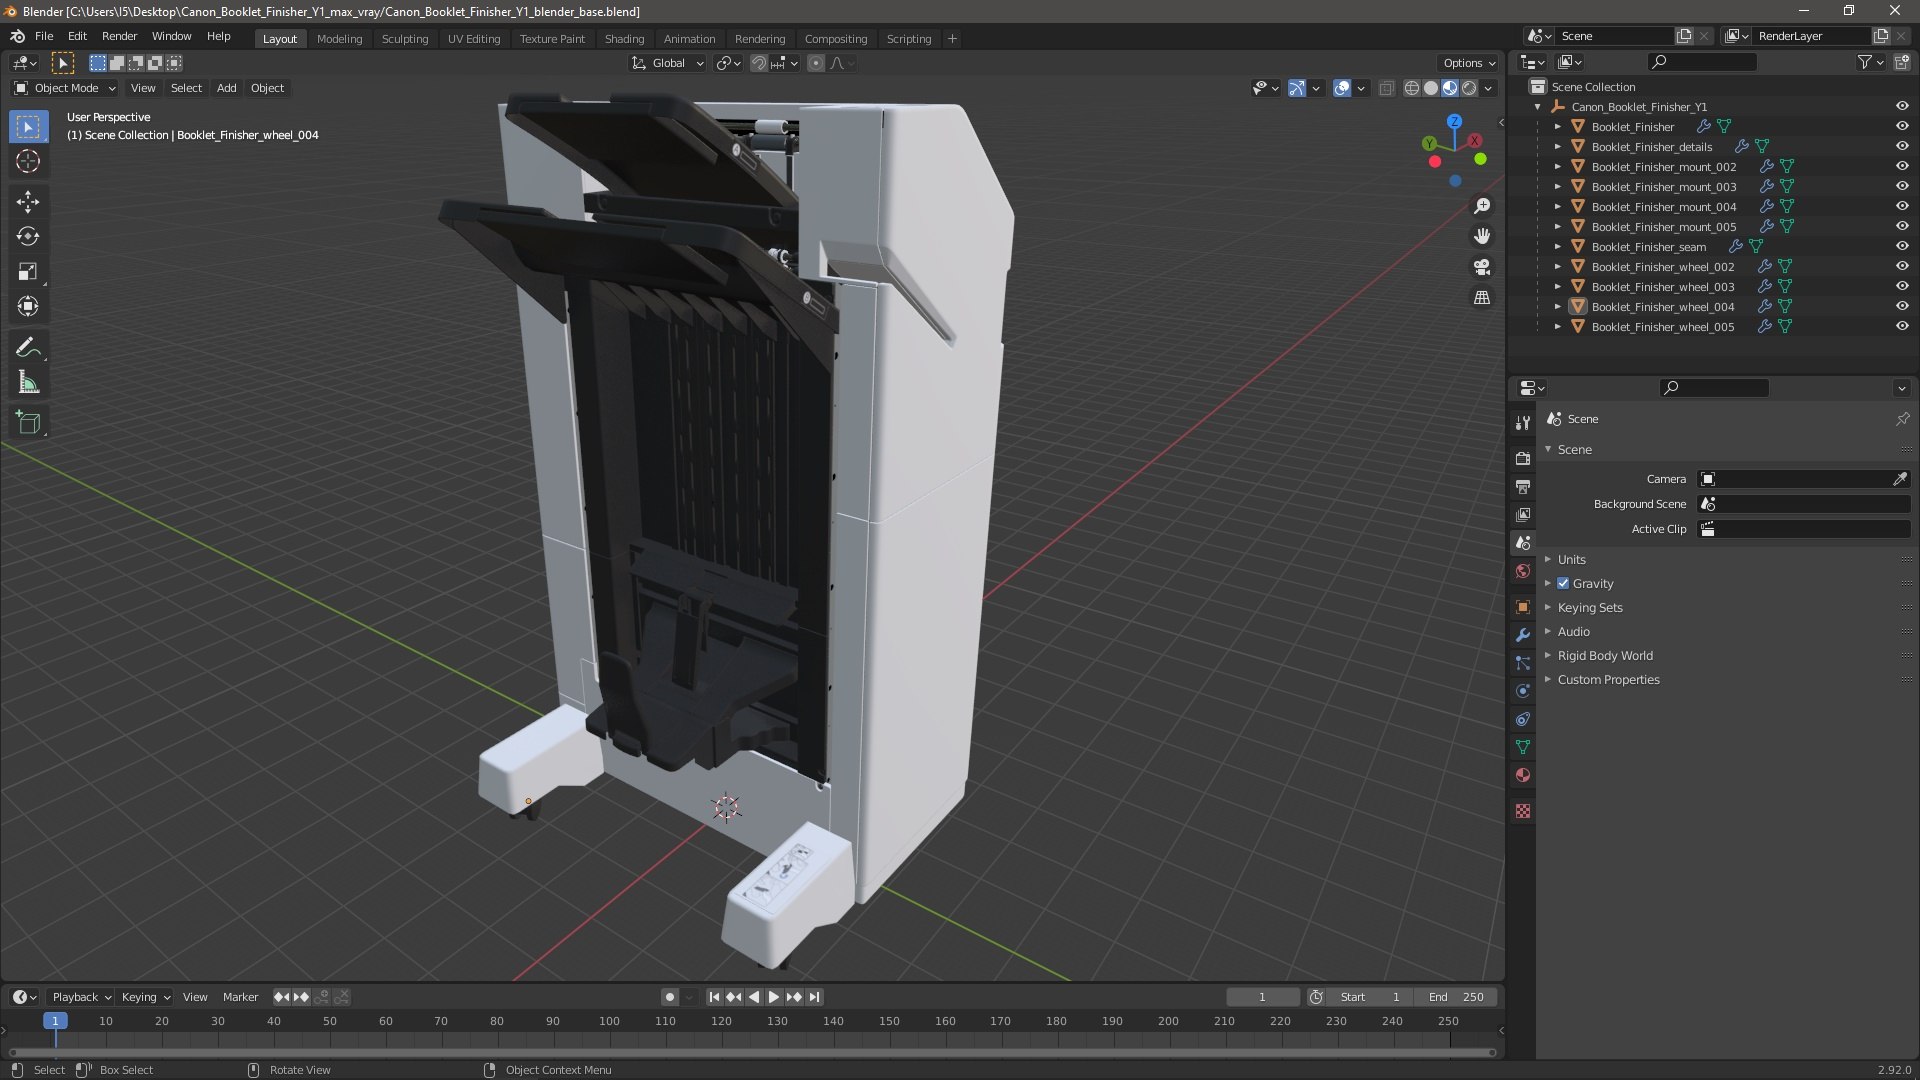Select the Scale tool
The height and width of the screenshot is (1080, 1920).
coord(28,272)
